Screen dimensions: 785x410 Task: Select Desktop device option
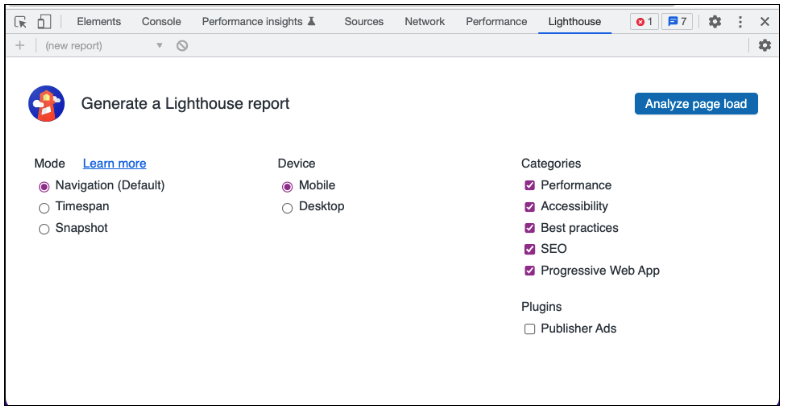tap(287, 208)
